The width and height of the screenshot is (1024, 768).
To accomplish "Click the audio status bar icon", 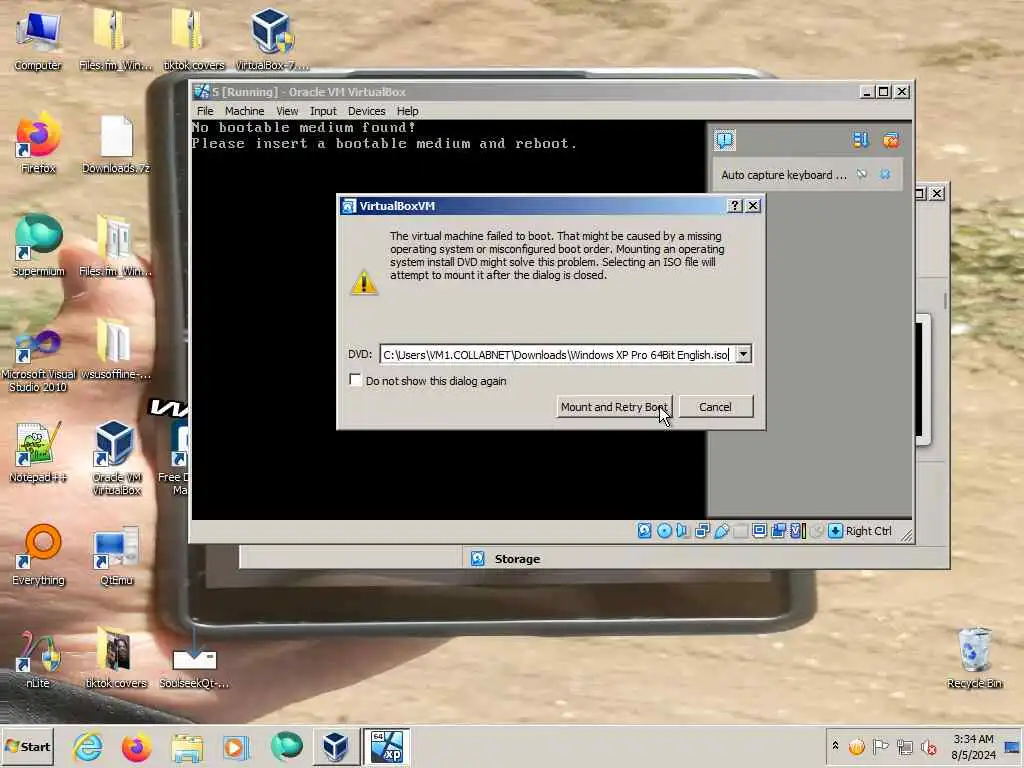I will tap(682, 531).
